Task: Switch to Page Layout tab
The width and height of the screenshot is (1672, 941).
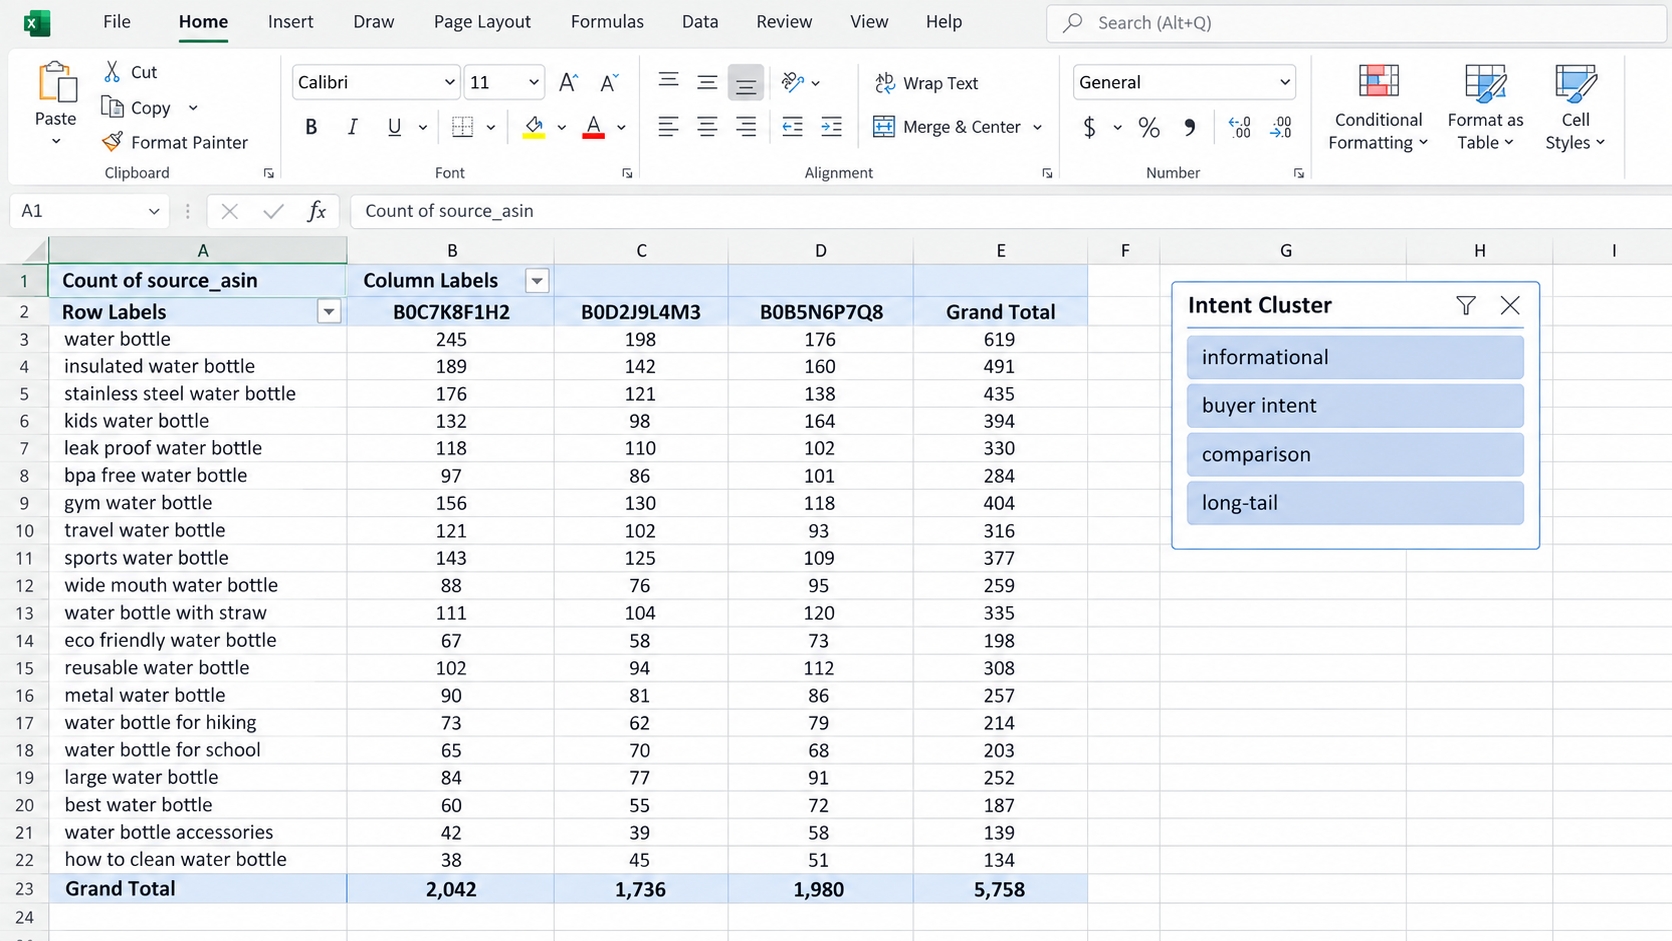Action: [x=482, y=21]
